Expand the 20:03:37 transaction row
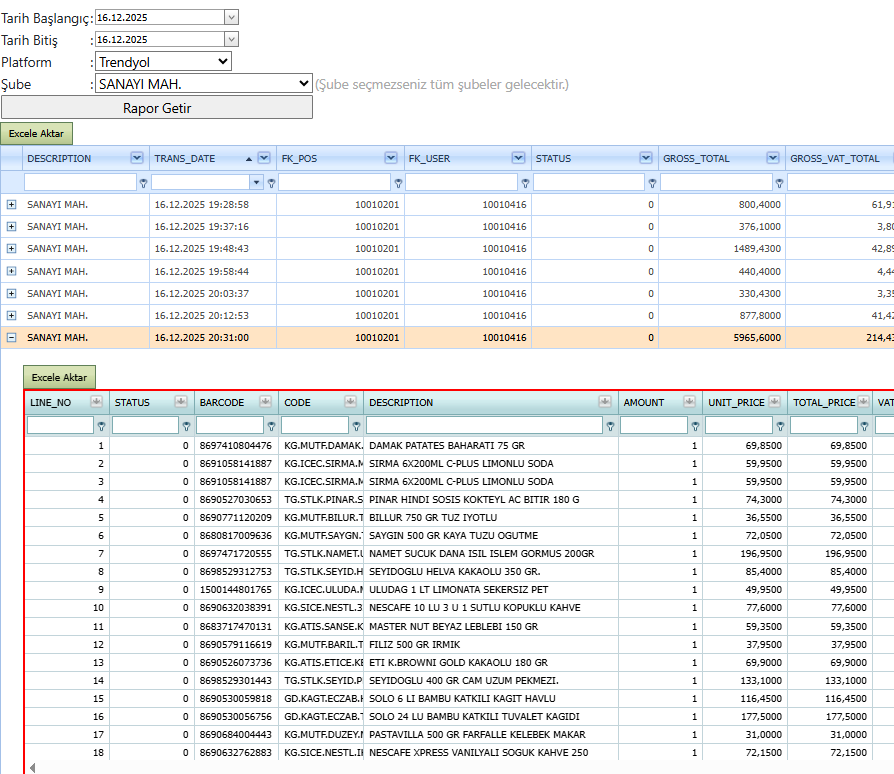 (11, 294)
